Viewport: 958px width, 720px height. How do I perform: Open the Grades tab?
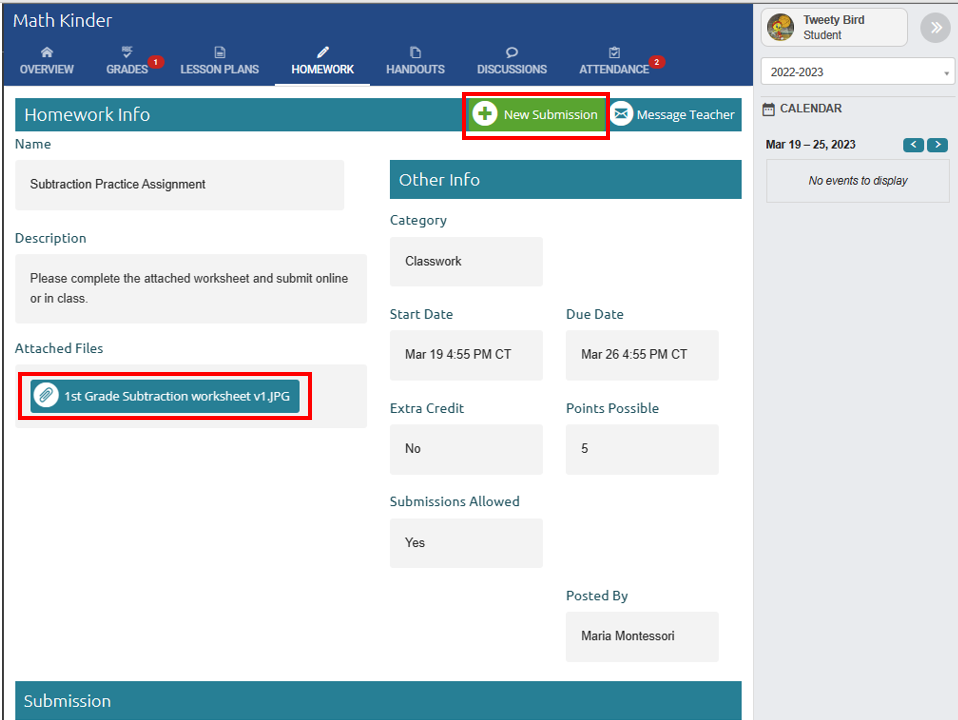coord(127,69)
